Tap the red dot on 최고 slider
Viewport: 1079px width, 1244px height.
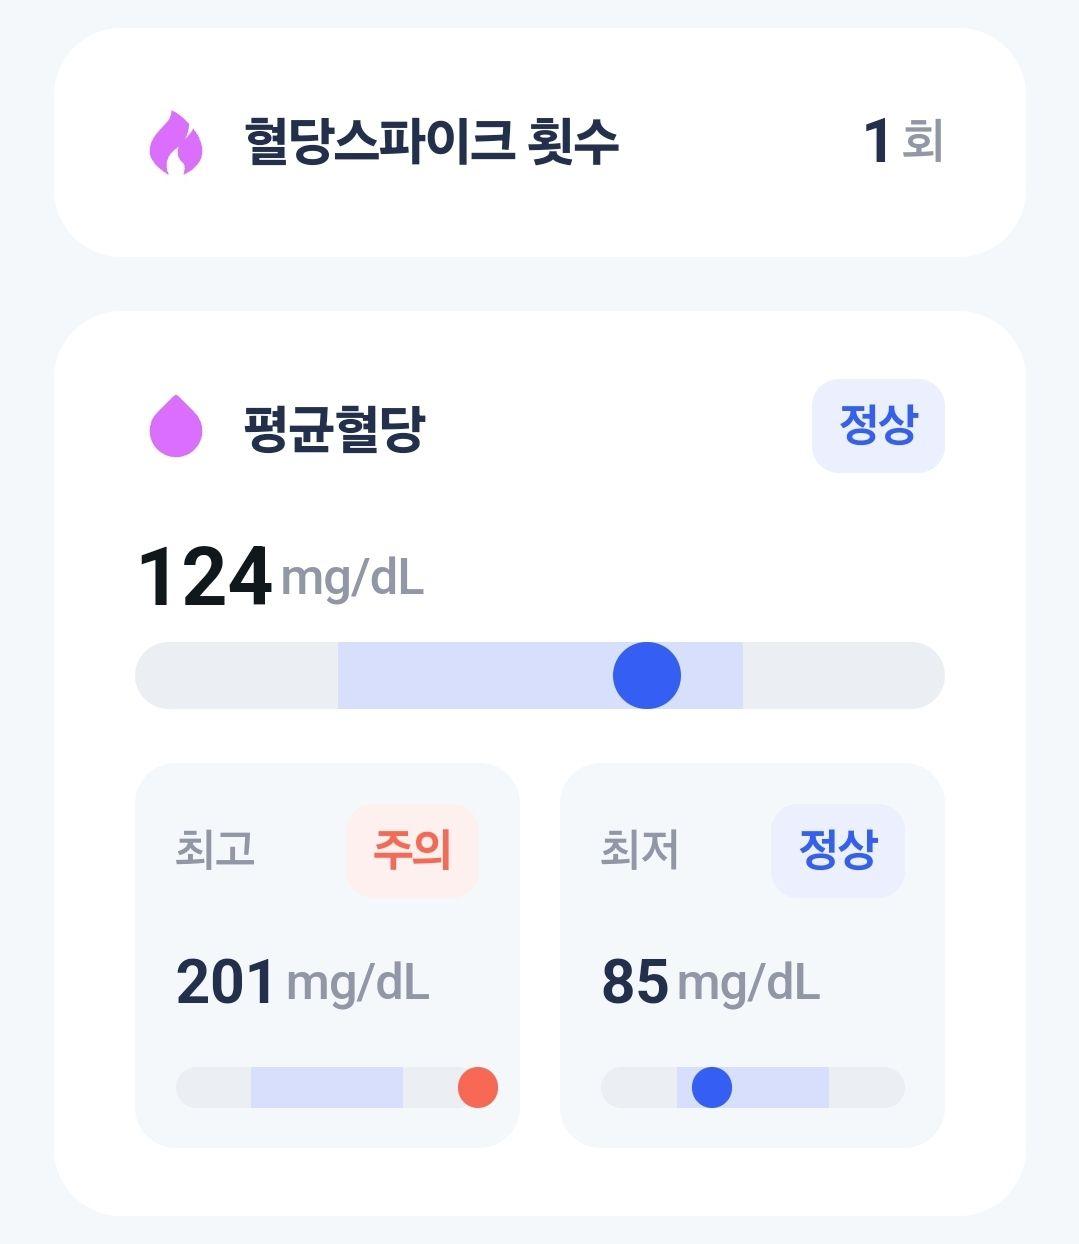coord(478,1087)
